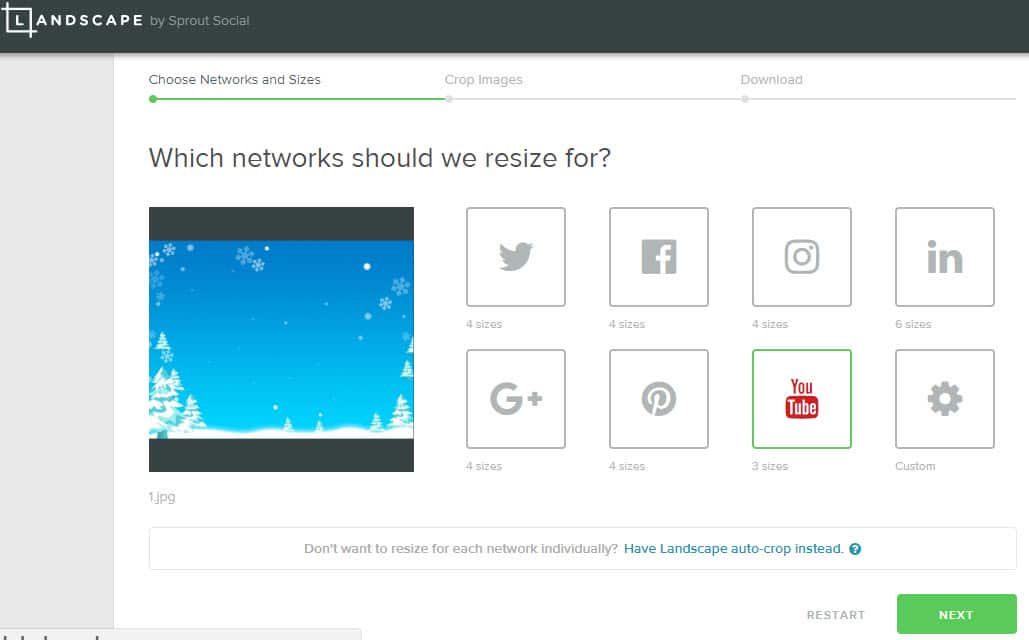Go to Choose Networks and Sizes step

[x=234, y=79]
